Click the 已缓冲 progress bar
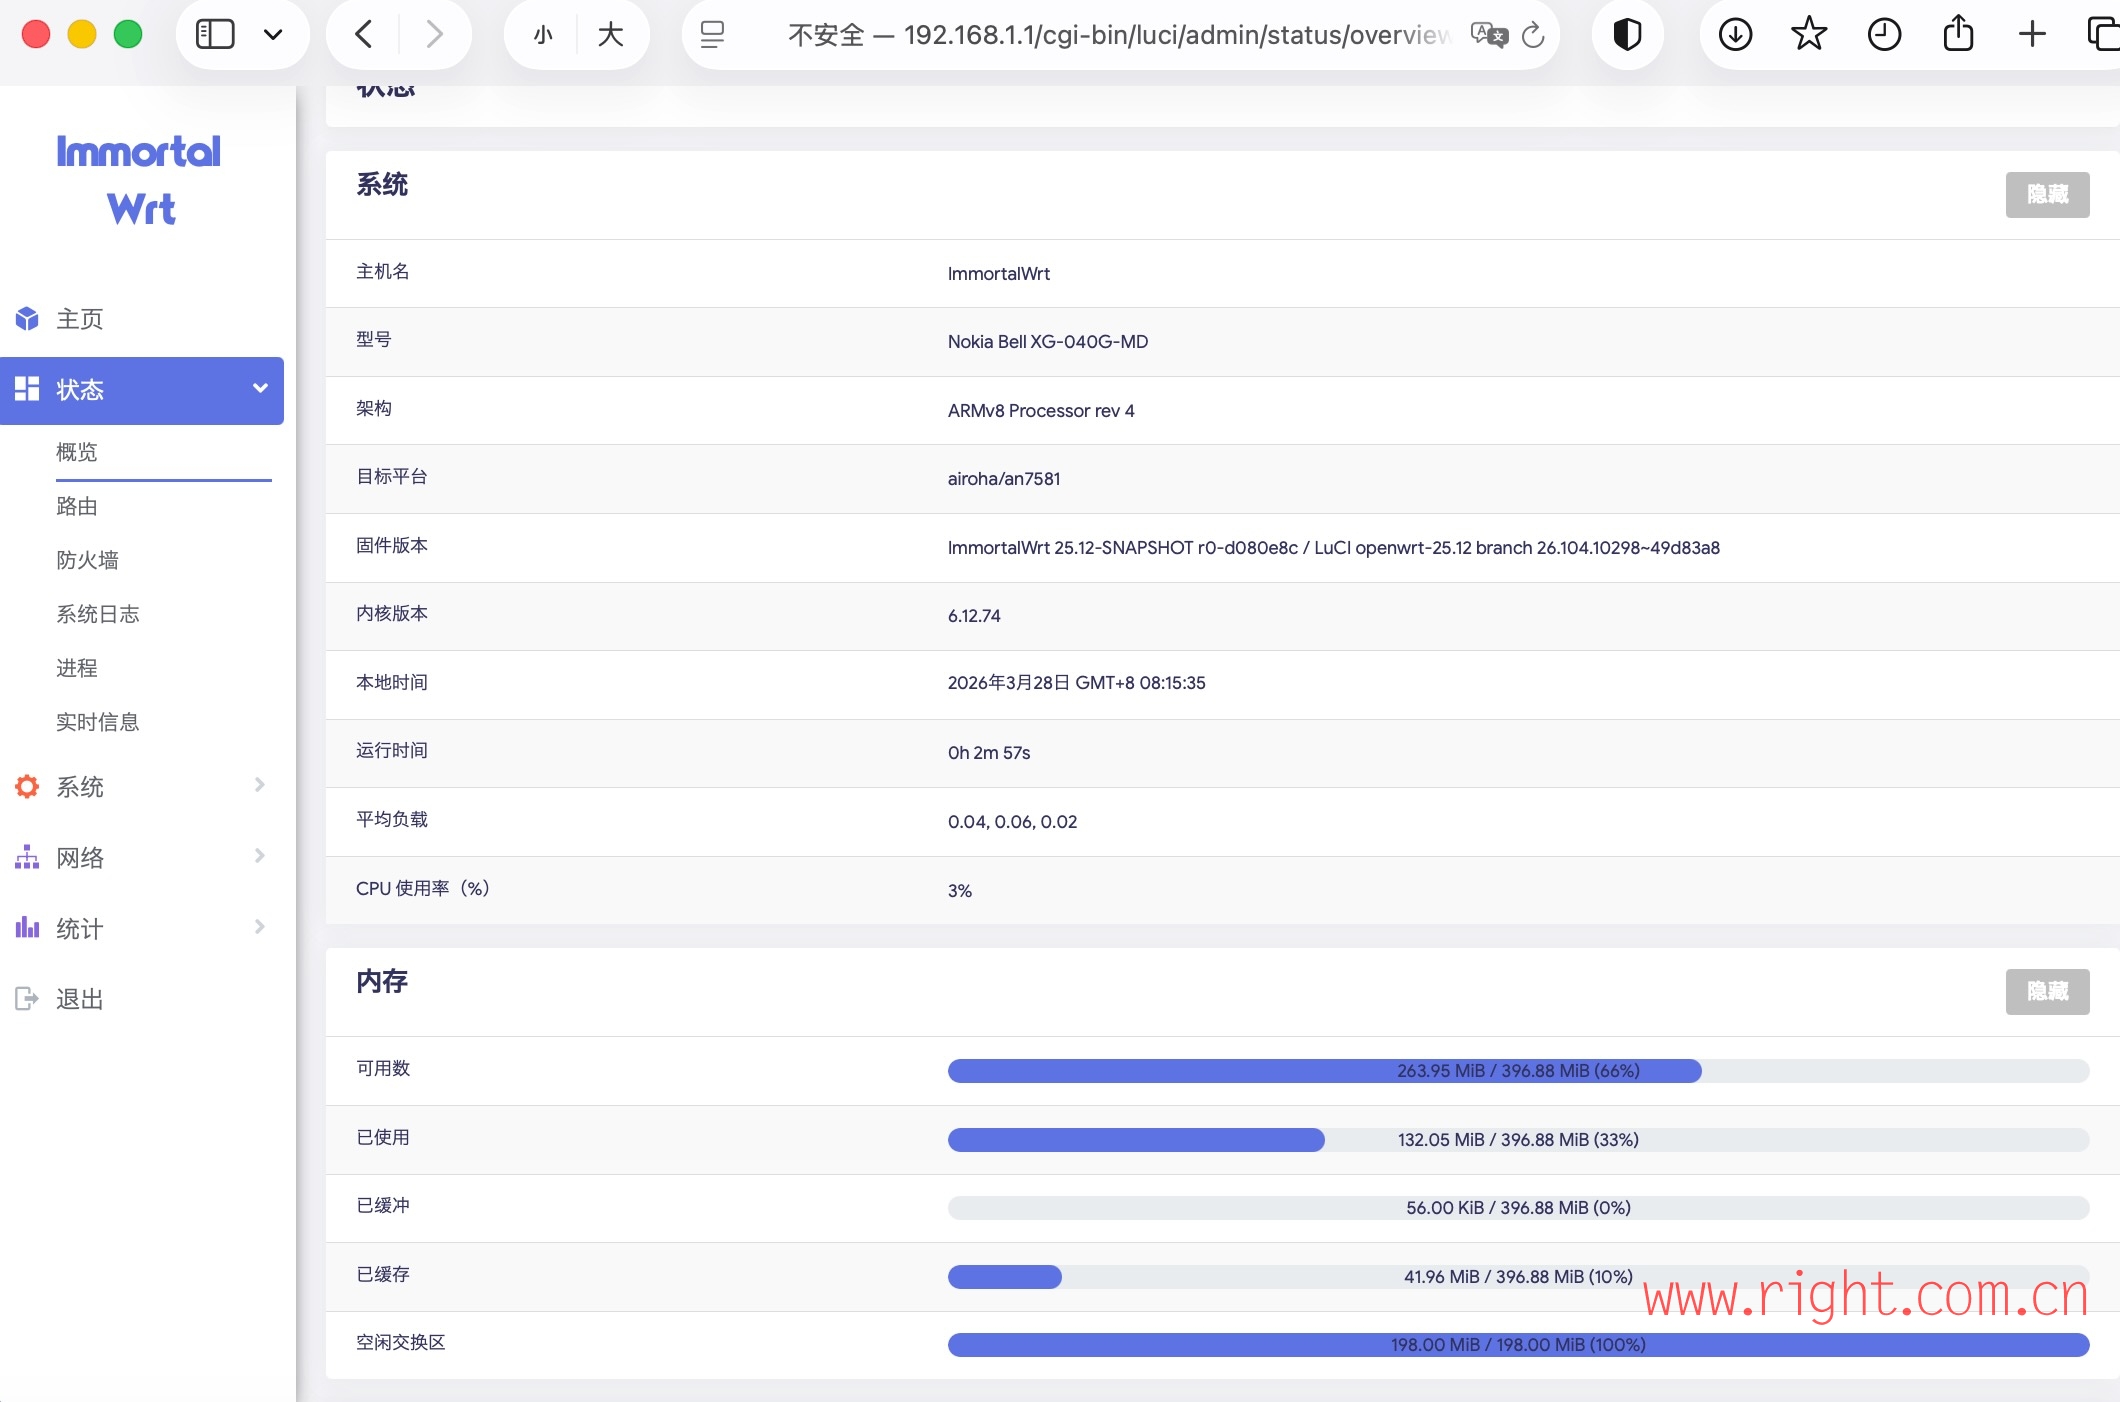Viewport: 2120px width, 1402px height. 1518,1208
